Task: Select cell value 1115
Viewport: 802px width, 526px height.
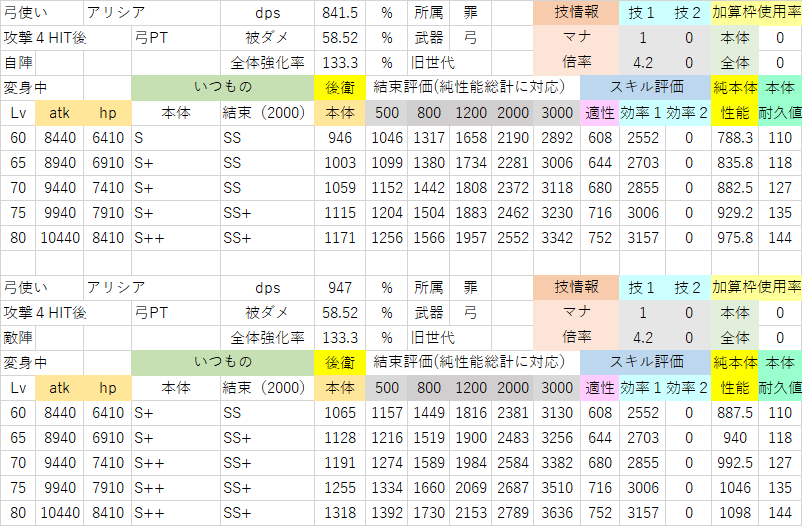Action: pos(340,213)
